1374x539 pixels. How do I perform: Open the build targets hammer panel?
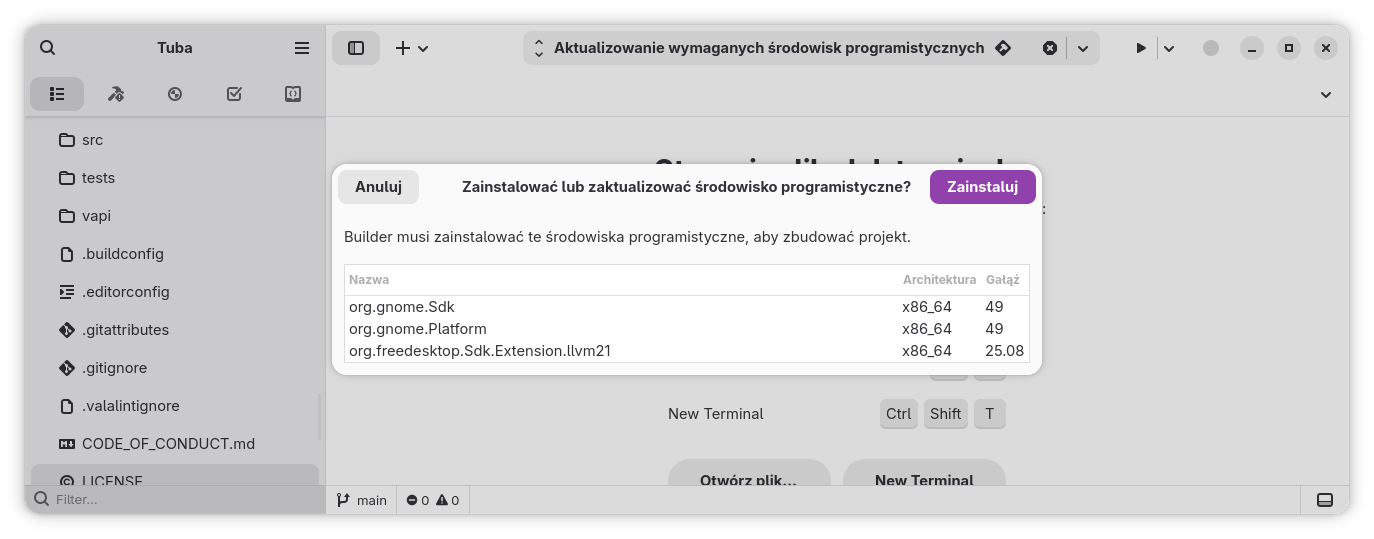(x=116, y=94)
